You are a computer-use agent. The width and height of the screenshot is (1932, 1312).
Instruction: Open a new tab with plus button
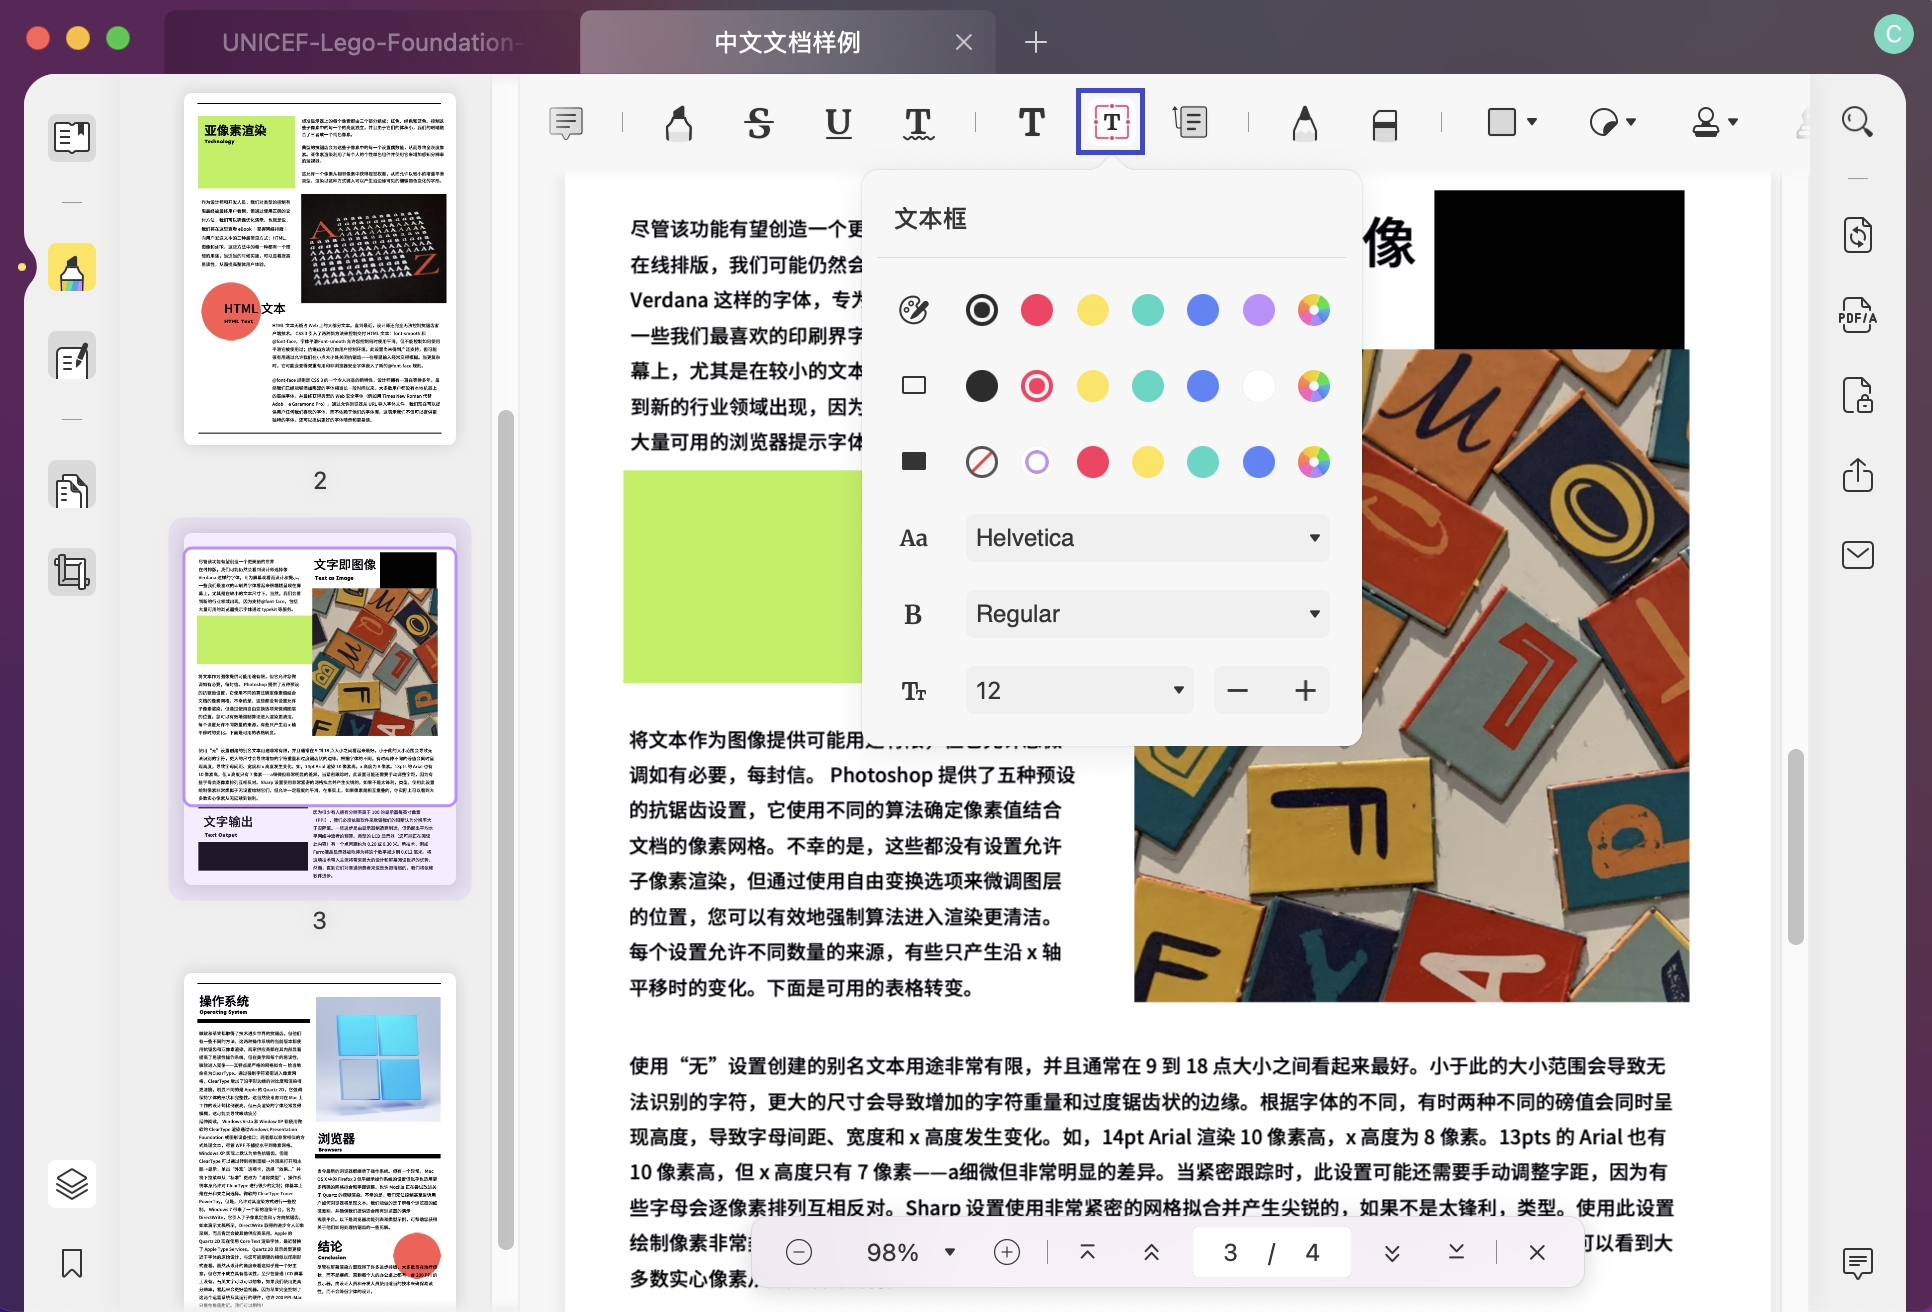pyautogui.click(x=1036, y=42)
